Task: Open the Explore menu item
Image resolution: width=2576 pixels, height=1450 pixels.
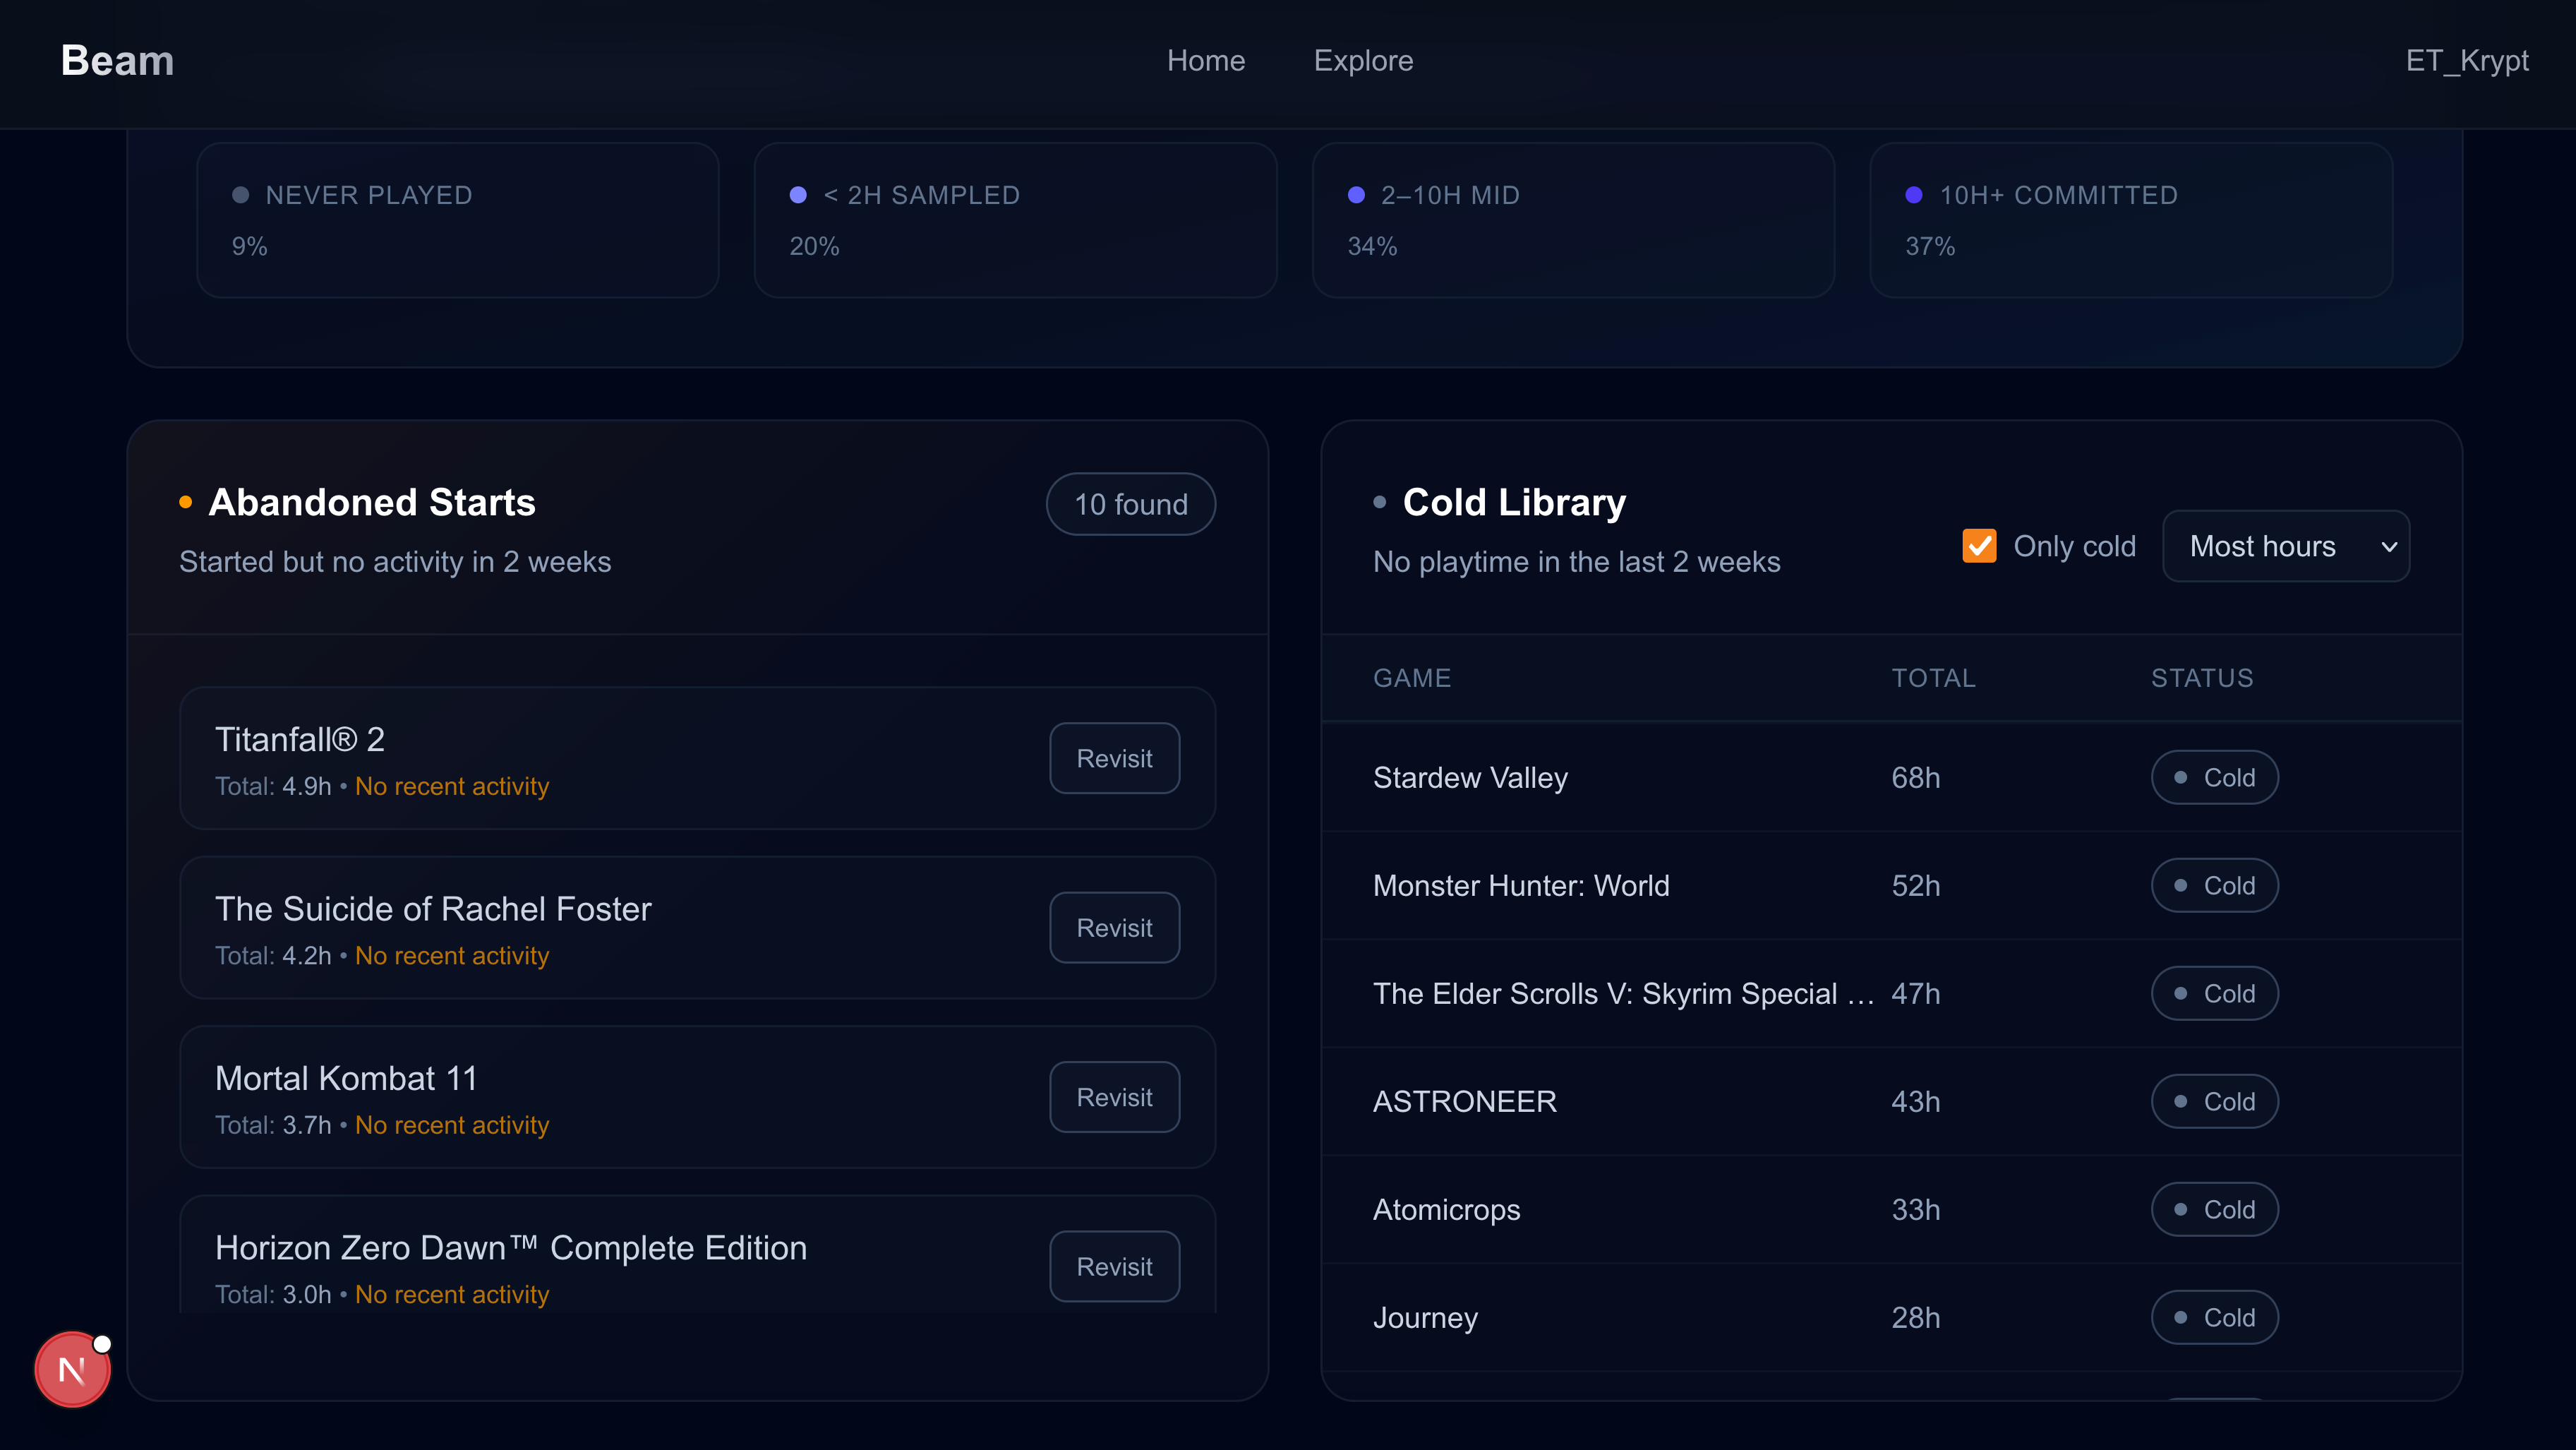Action: tap(1362, 61)
